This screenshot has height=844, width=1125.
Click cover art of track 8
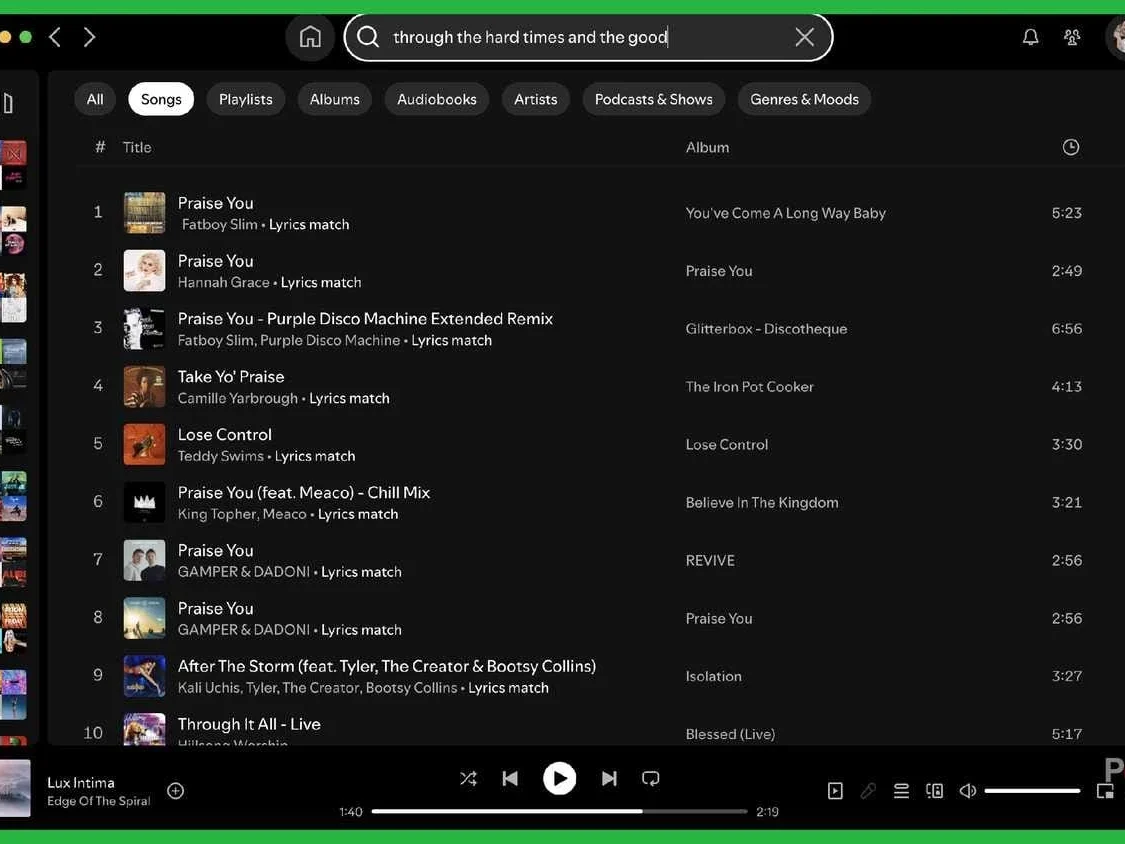(x=144, y=618)
